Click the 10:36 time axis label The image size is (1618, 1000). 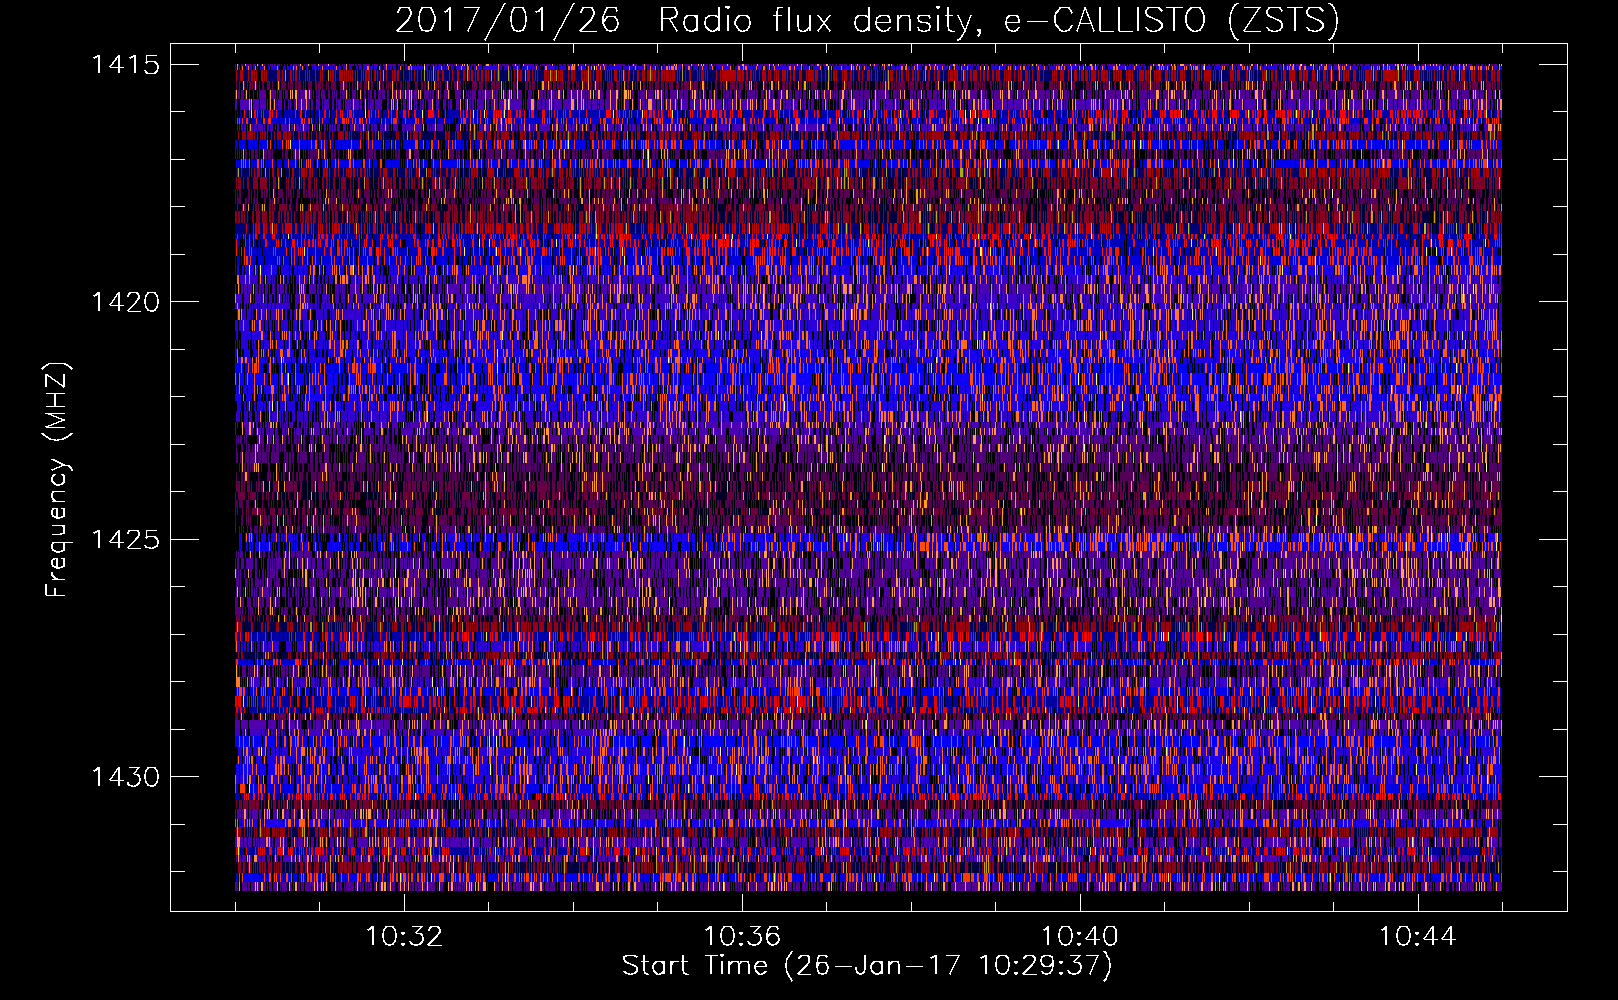[742, 937]
